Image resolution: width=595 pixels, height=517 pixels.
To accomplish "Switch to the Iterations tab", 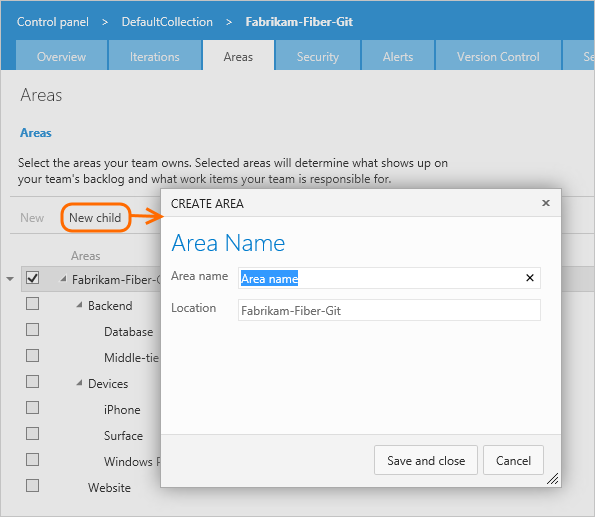I will 155,56.
